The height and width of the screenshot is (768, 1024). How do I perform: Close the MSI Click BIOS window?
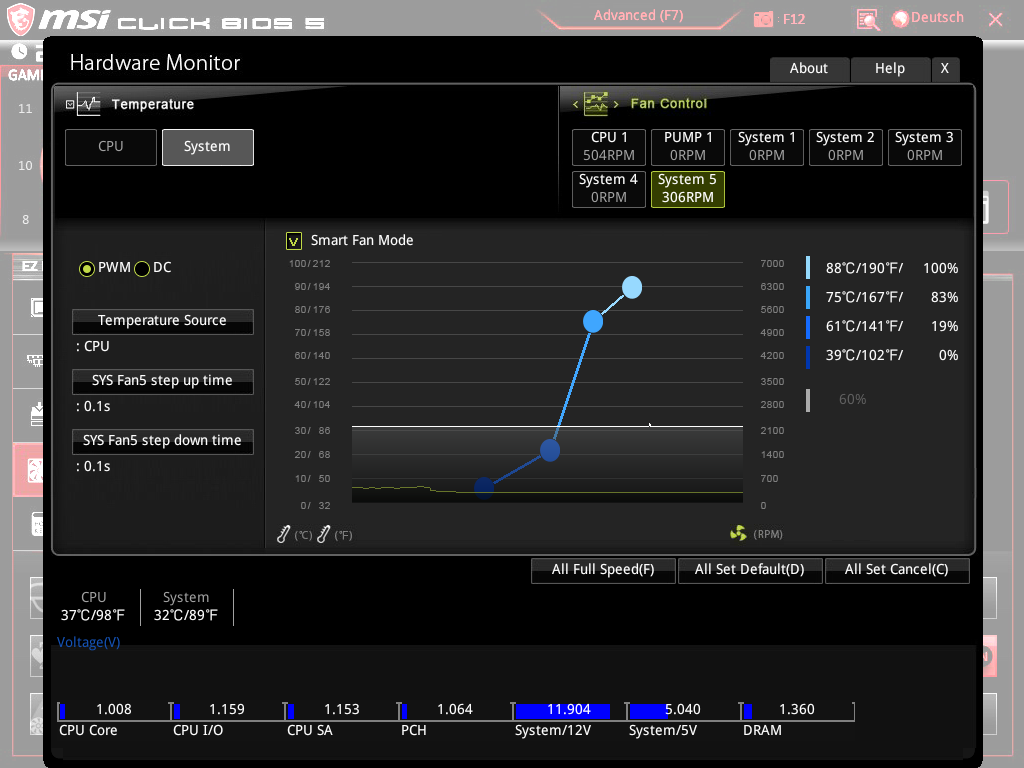point(995,20)
